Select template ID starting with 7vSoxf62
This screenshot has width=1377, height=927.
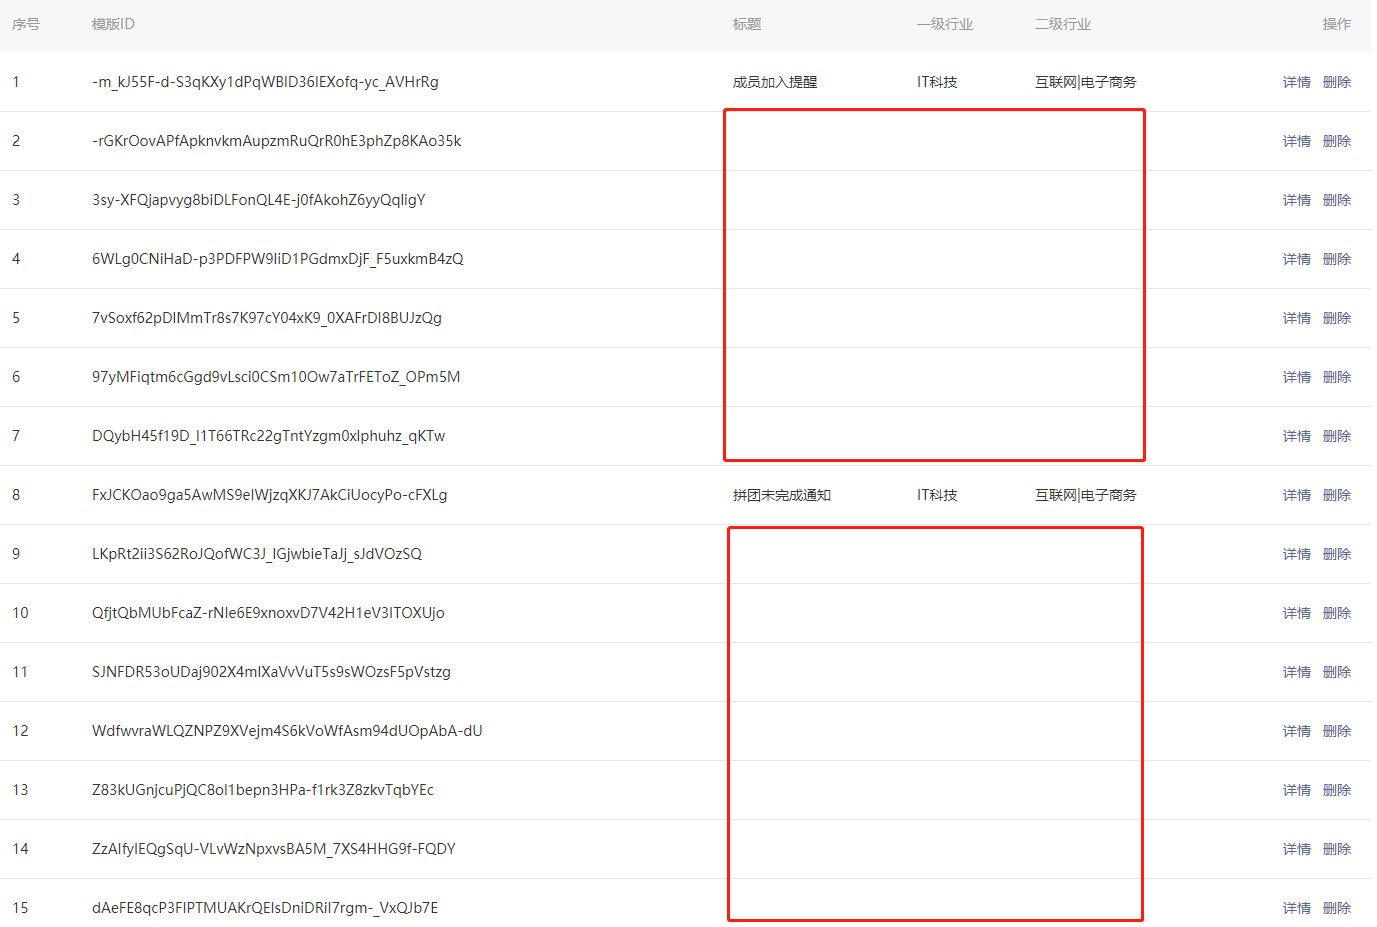tap(266, 318)
